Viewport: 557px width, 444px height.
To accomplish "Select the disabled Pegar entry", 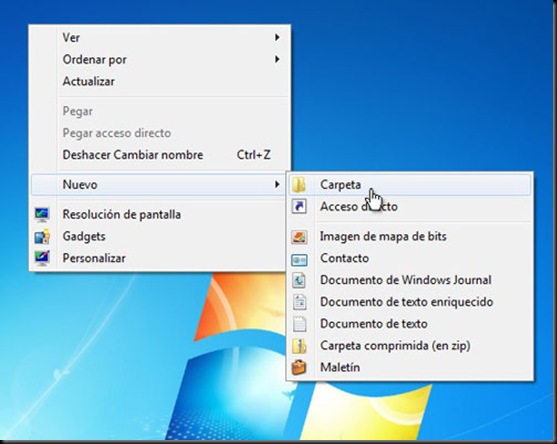I will pyautogui.click(x=159, y=111).
